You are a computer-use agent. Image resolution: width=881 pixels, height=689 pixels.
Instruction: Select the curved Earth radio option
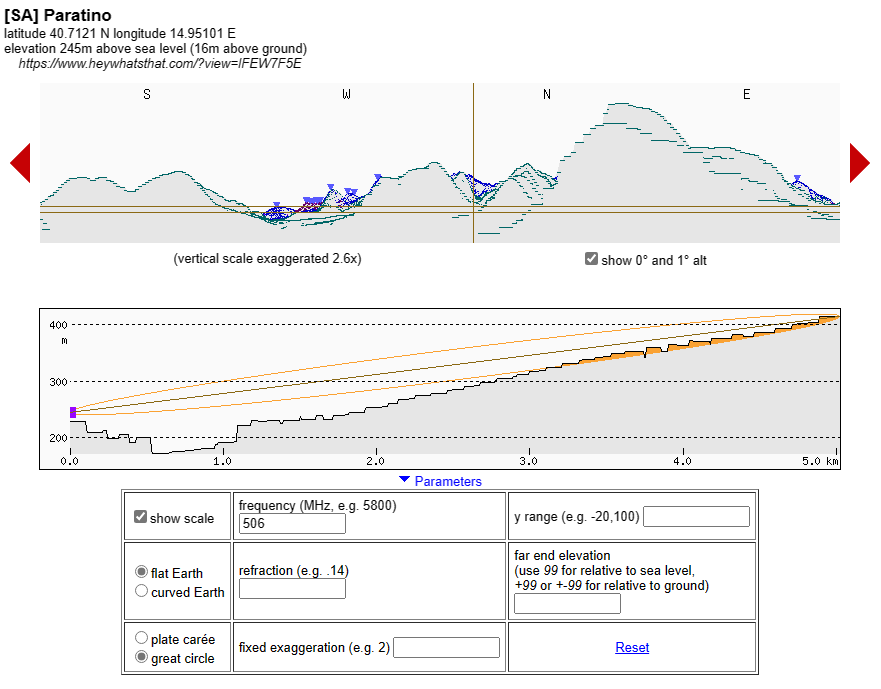(x=142, y=591)
